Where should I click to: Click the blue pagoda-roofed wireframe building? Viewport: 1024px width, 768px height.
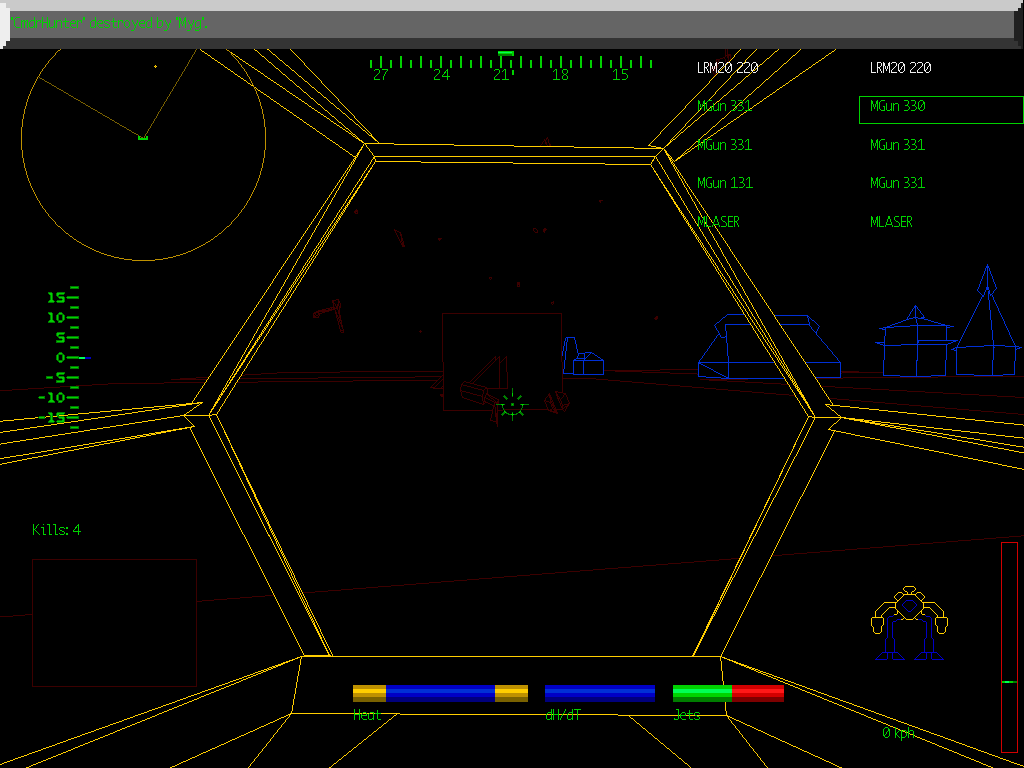tap(914, 342)
